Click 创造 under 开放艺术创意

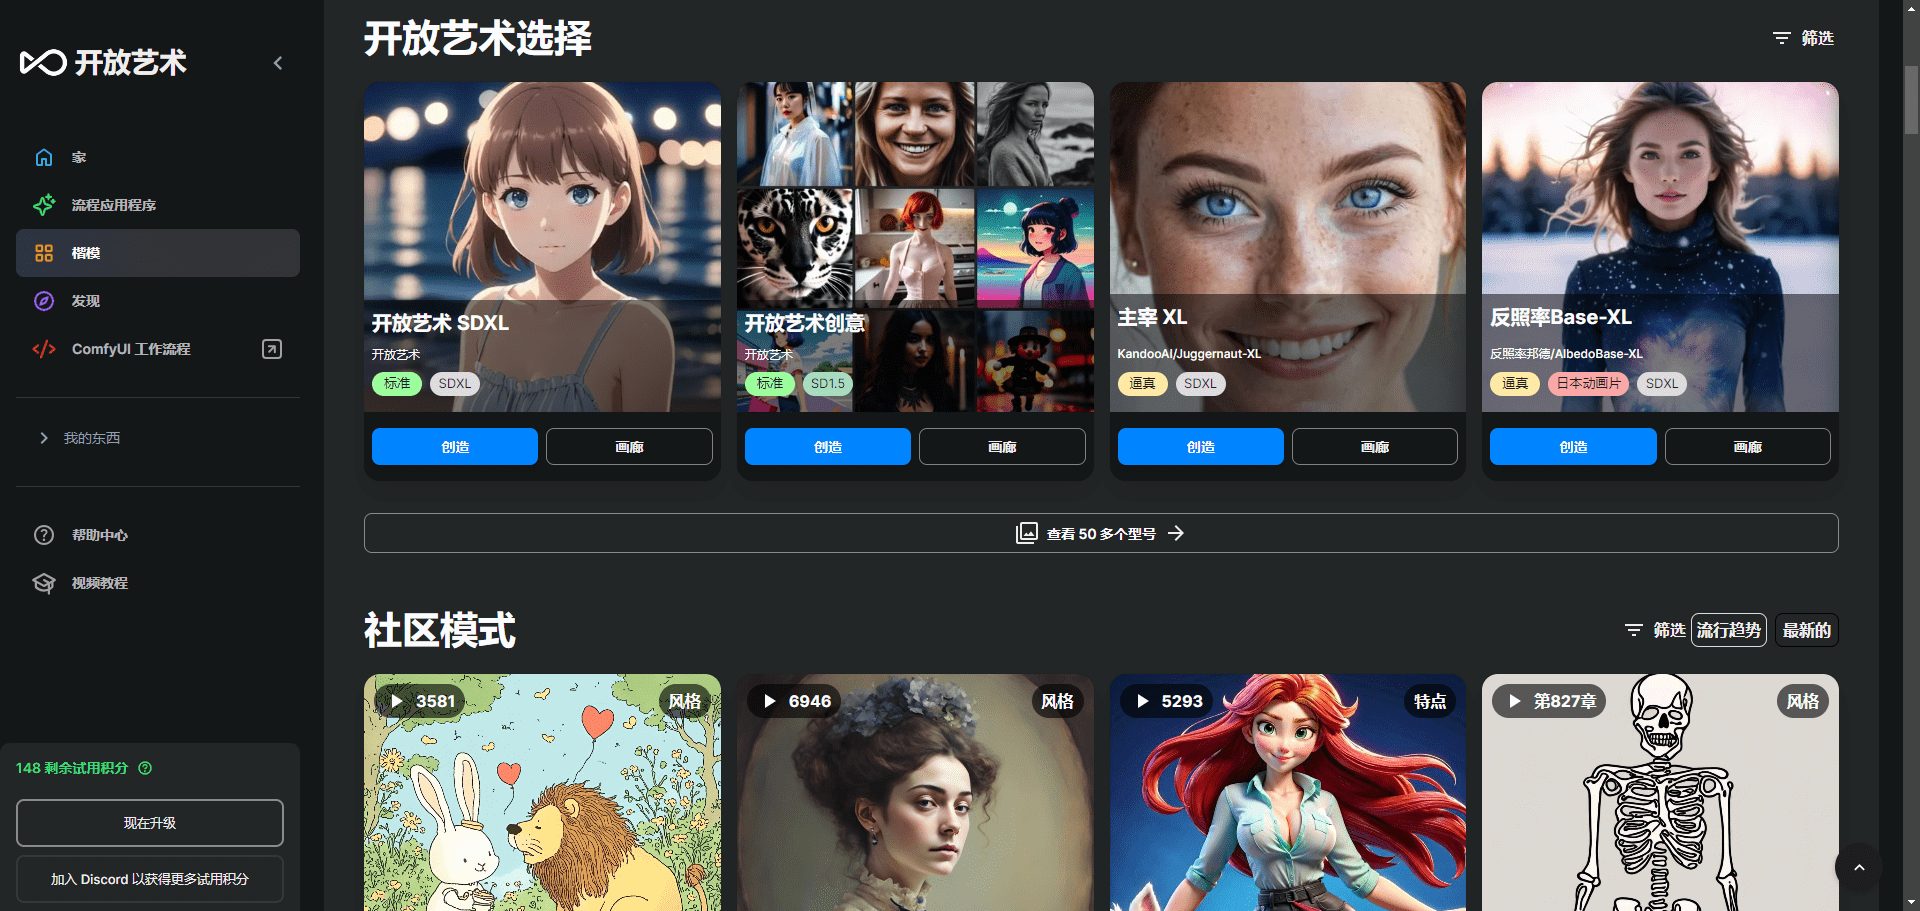(828, 447)
